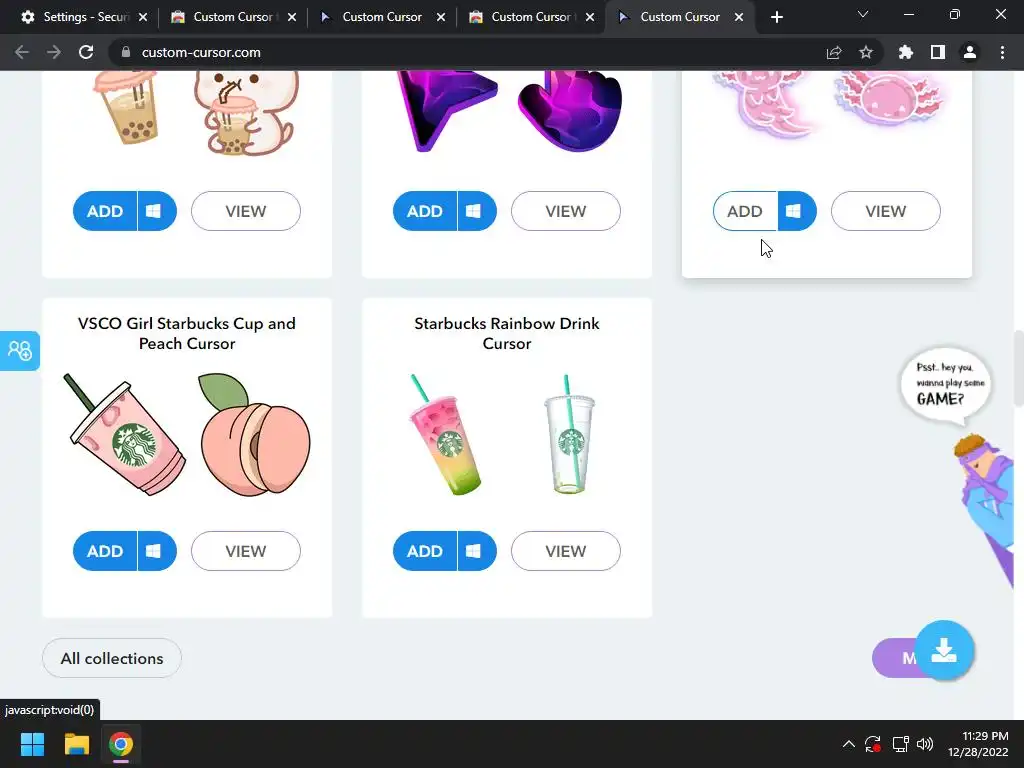Select the empty Starbucks cup pointer image

(x=569, y=435)
